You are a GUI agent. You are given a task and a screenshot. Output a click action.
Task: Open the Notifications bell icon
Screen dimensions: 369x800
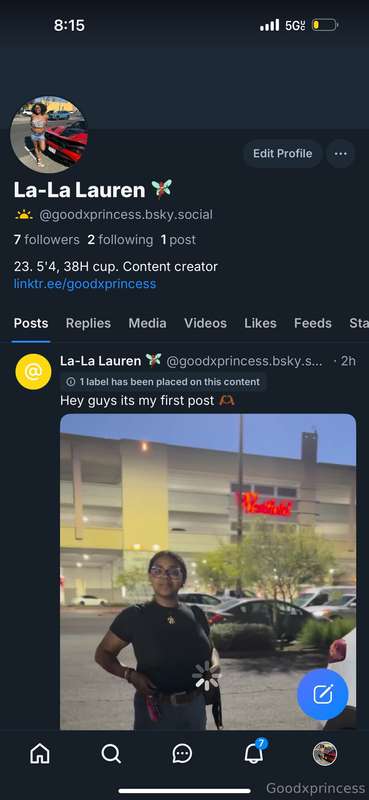coord(254,752)
